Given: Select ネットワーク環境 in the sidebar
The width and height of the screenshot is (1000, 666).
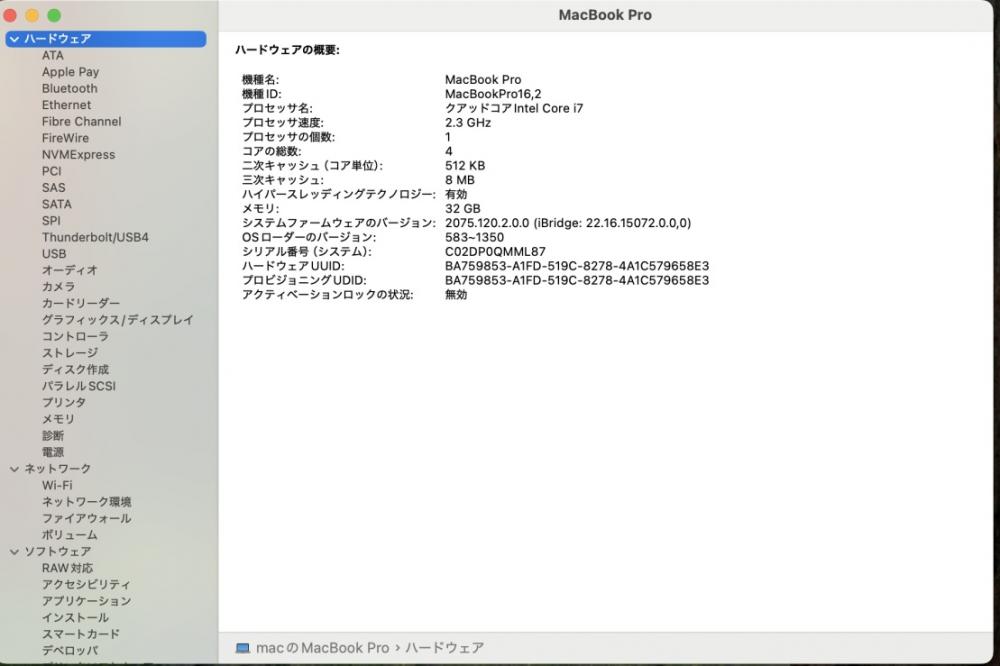Looking at the screenshot, I should tap(87, 502).
